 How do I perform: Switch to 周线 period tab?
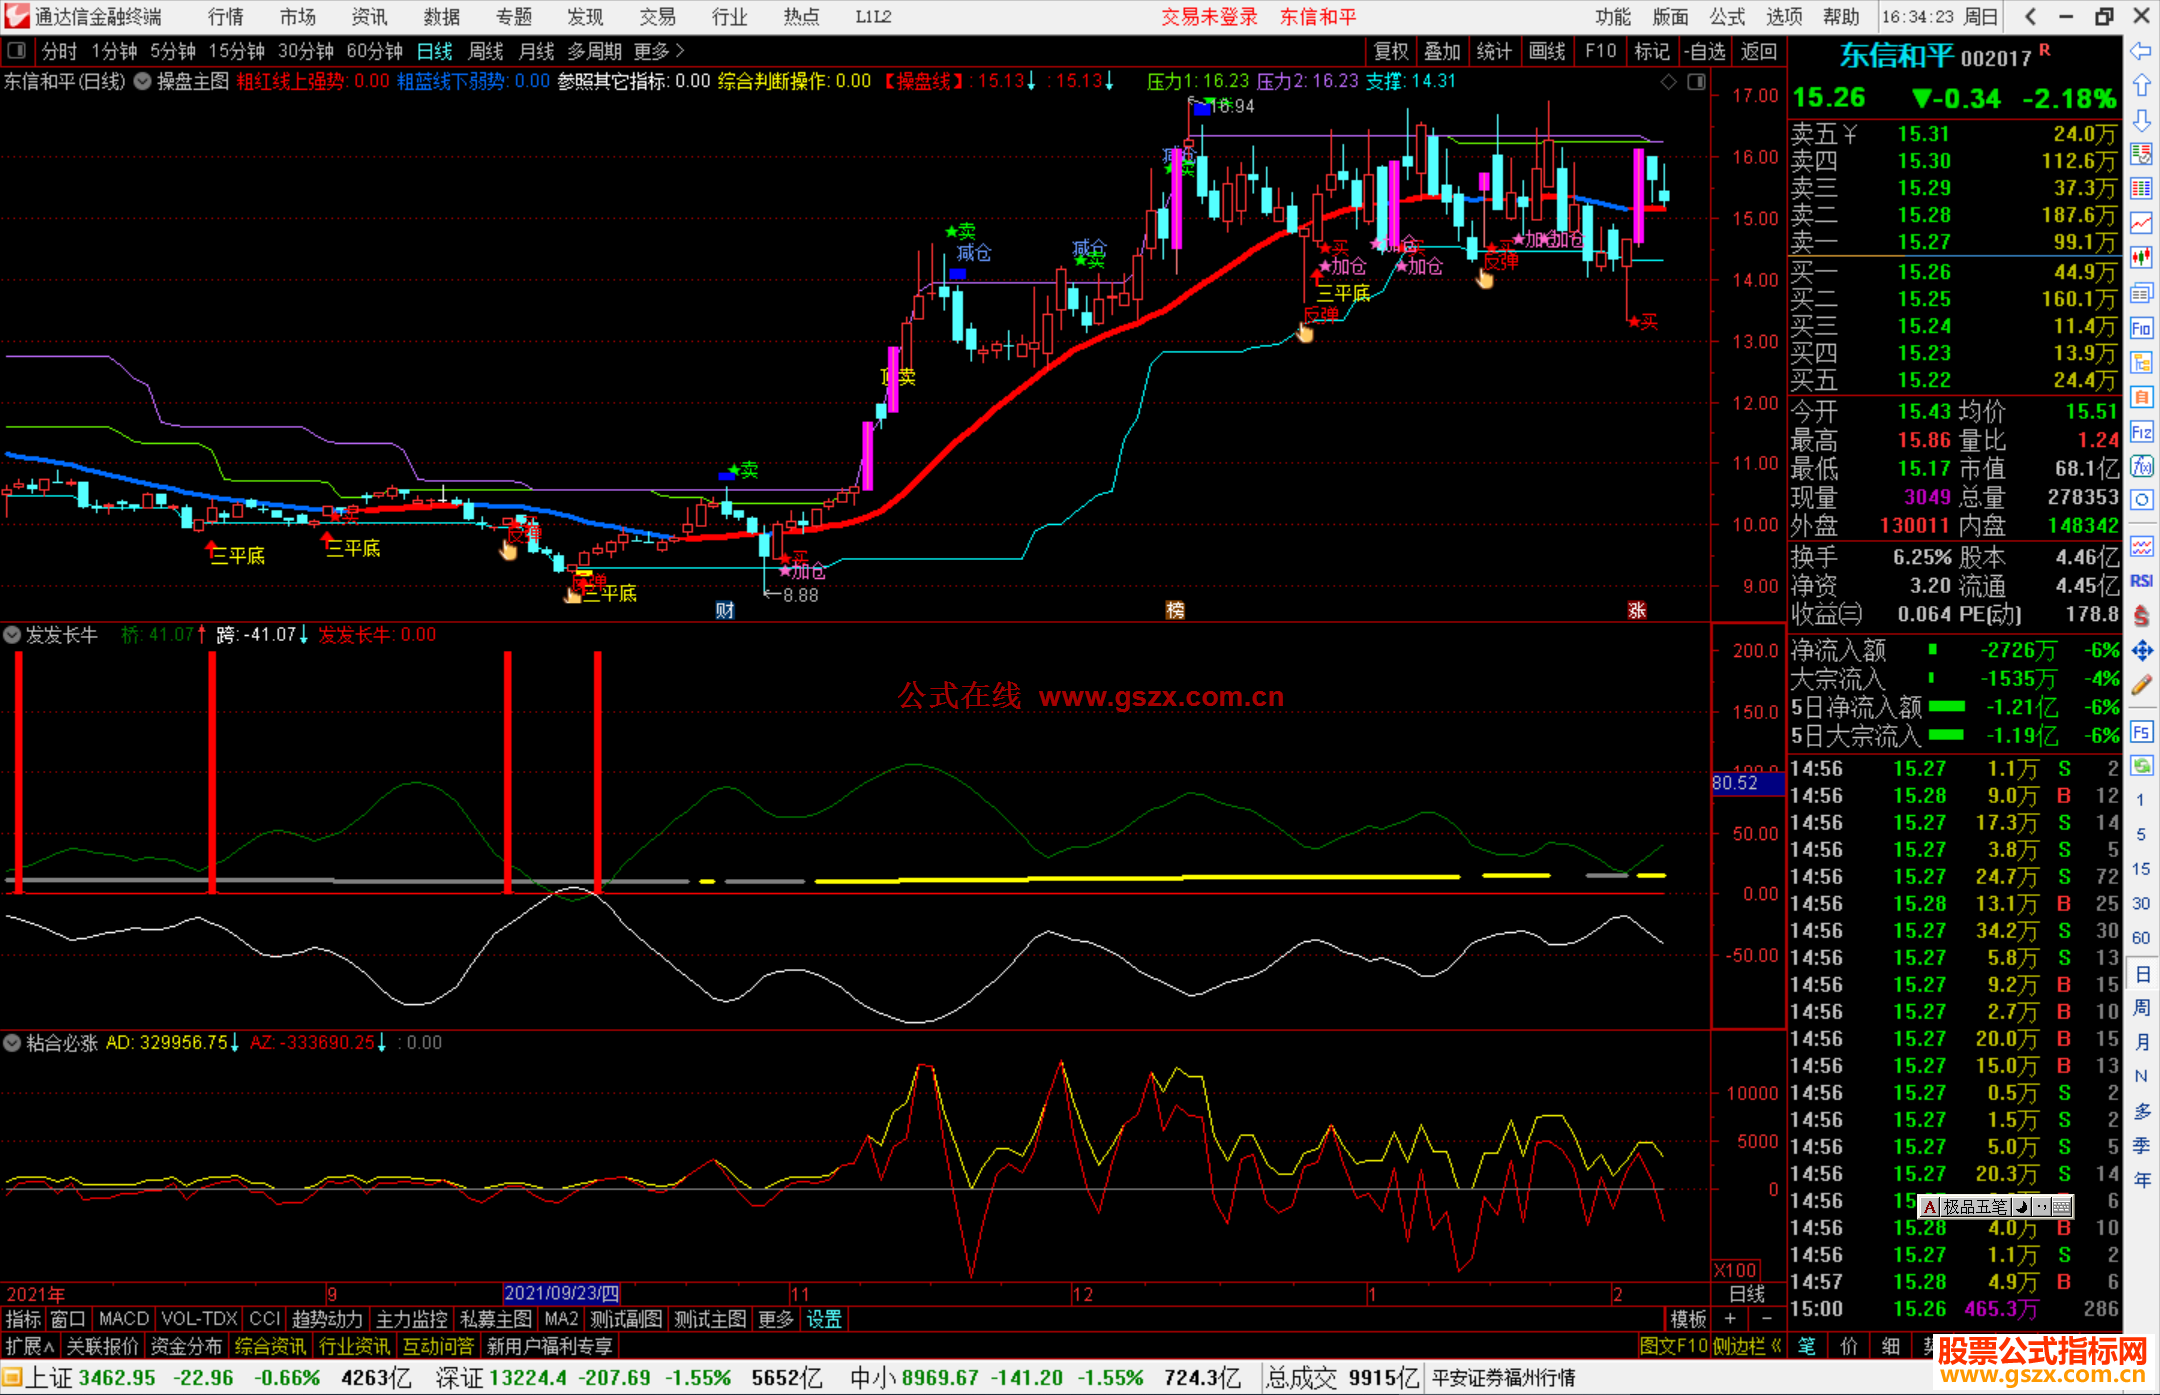(x=485, y=51)
